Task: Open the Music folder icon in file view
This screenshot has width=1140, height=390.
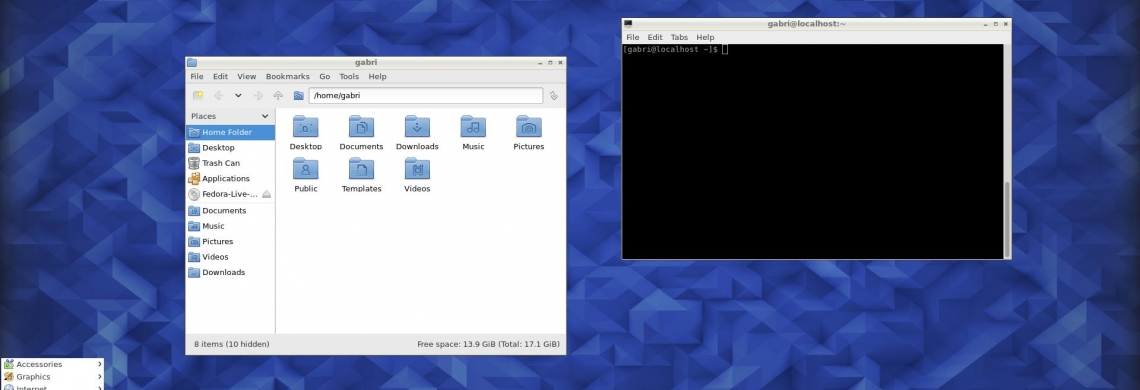Action: click(473, 127)
